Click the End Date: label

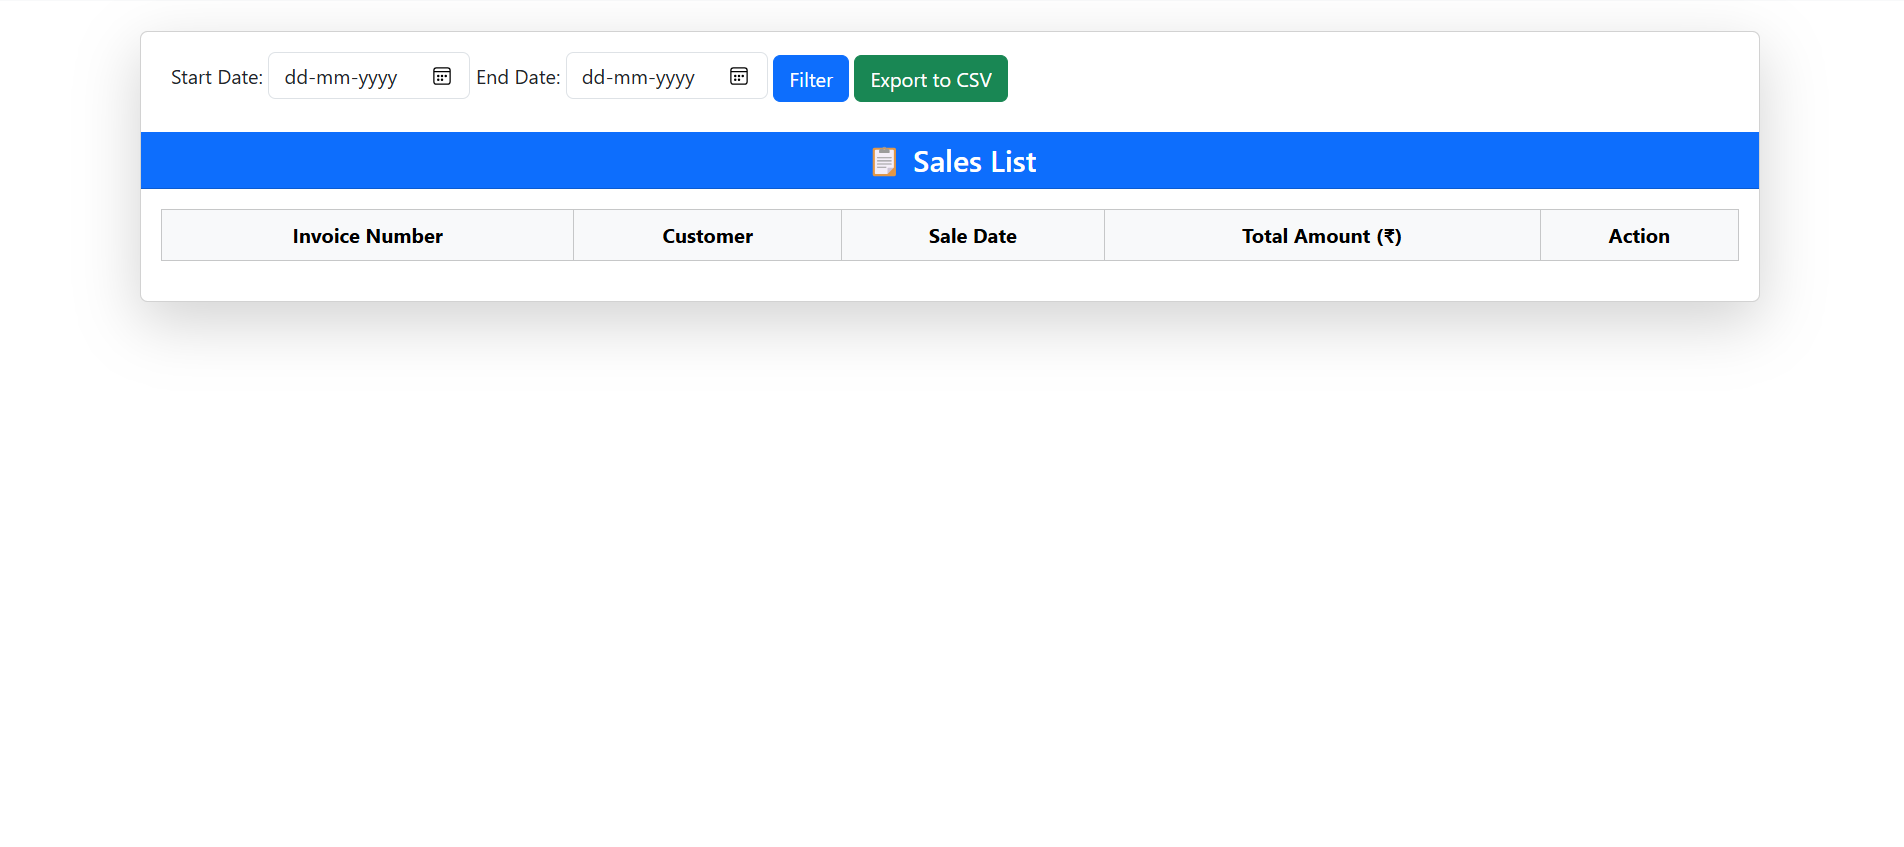pyautogui.click(x=518, y=77)
